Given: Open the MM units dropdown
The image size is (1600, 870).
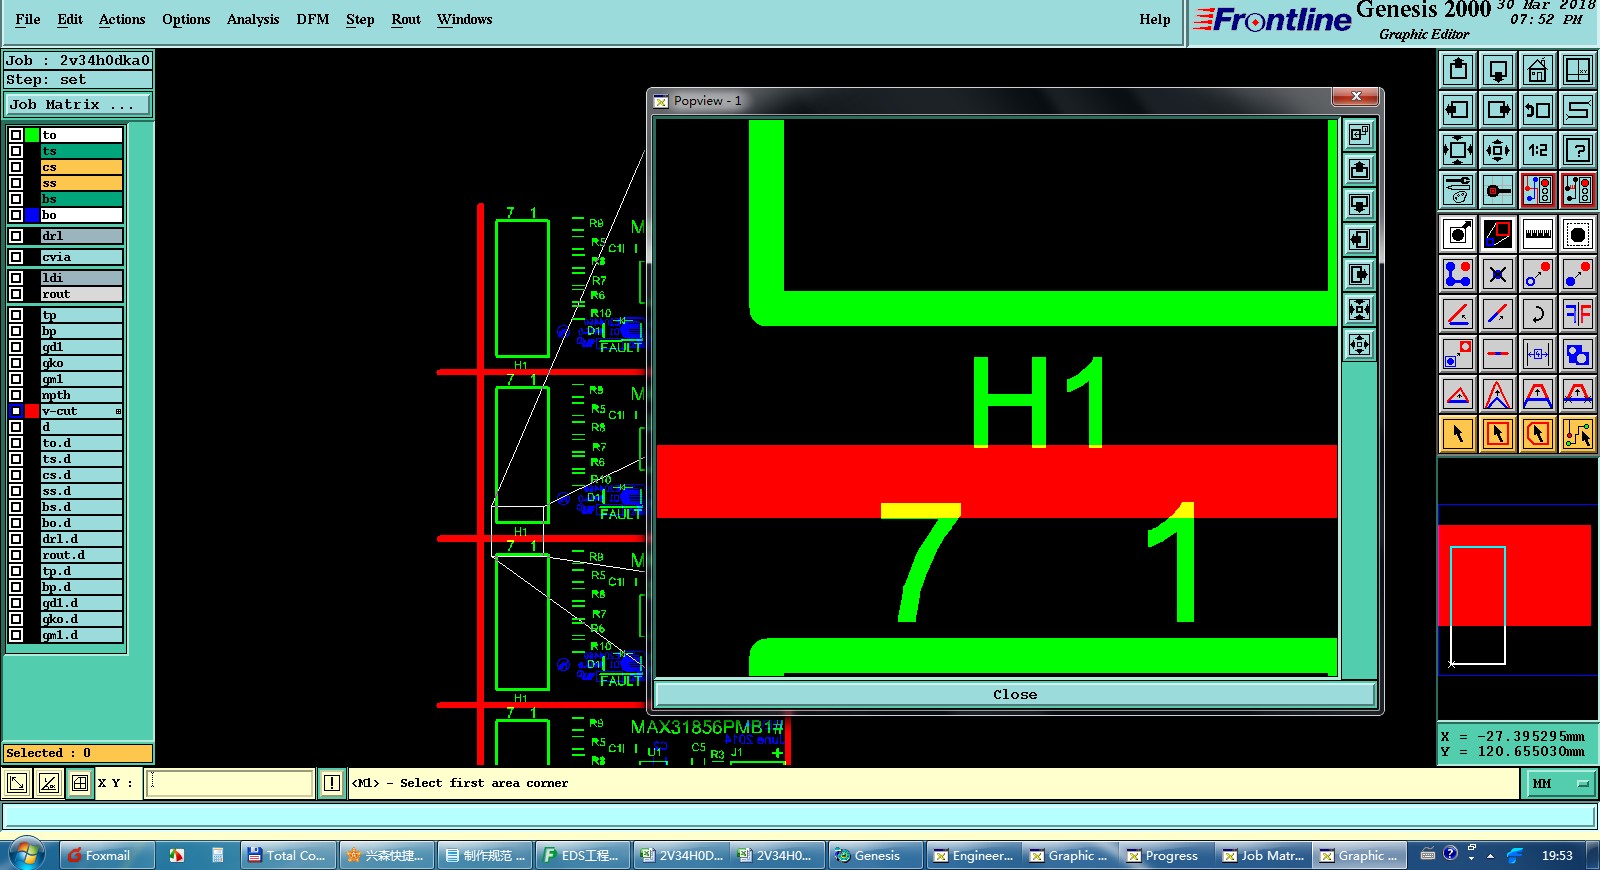Looking at the screenshot, I should [1560, 783].
